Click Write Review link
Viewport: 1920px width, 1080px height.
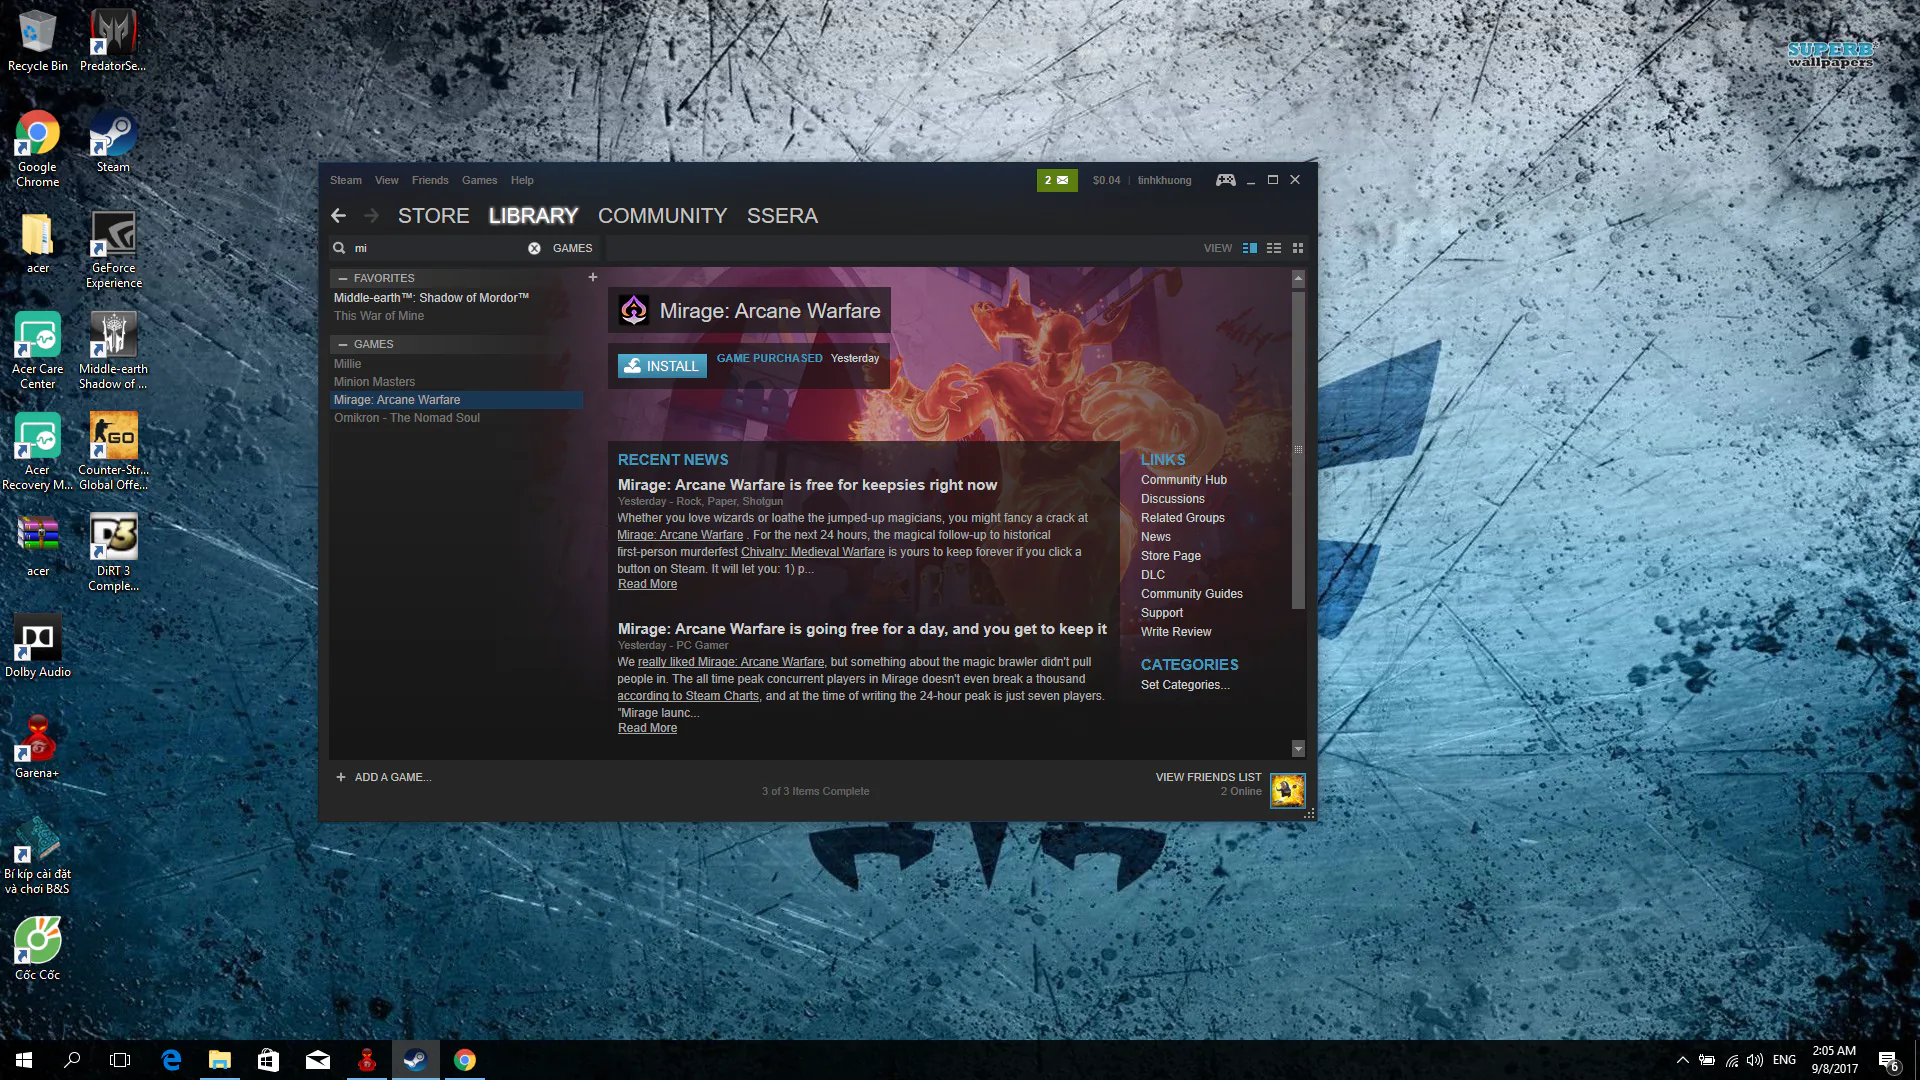click(x=1176, y=632)
